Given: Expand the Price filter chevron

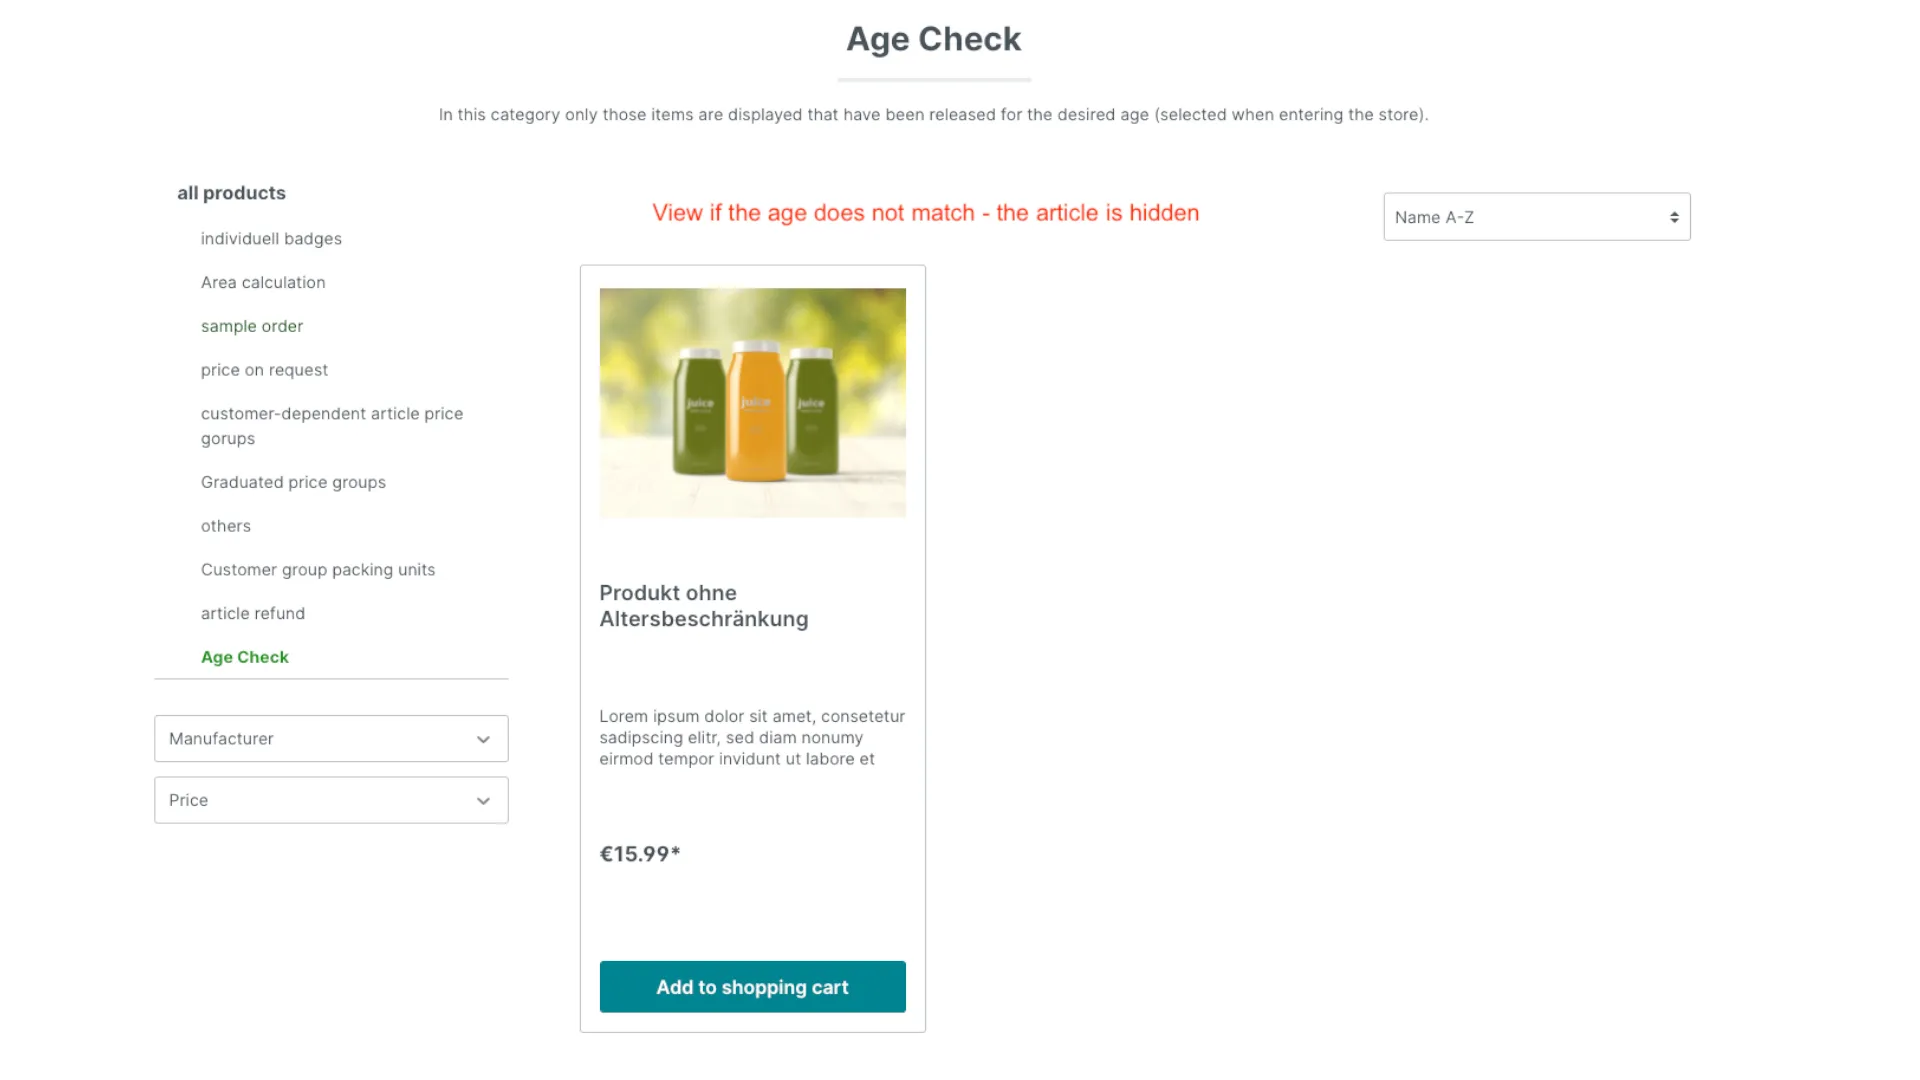Looking at the screenshot, I should pos(484,800).
